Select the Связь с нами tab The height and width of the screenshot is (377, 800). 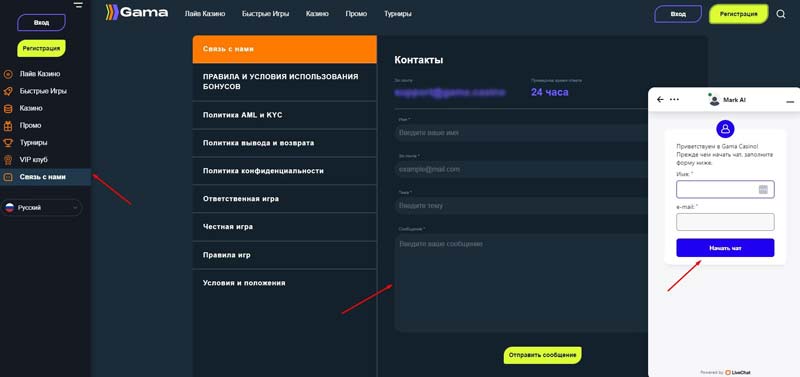284,49
